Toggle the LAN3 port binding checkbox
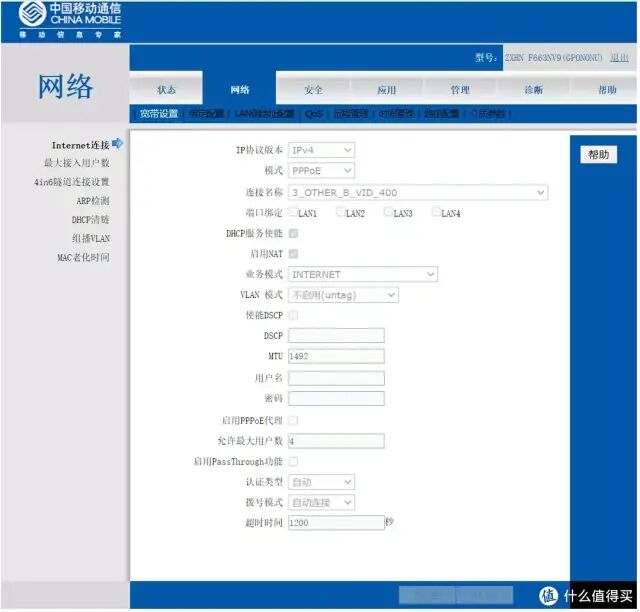This screenshot has height=612, width=640. click(x=389, y=211)
